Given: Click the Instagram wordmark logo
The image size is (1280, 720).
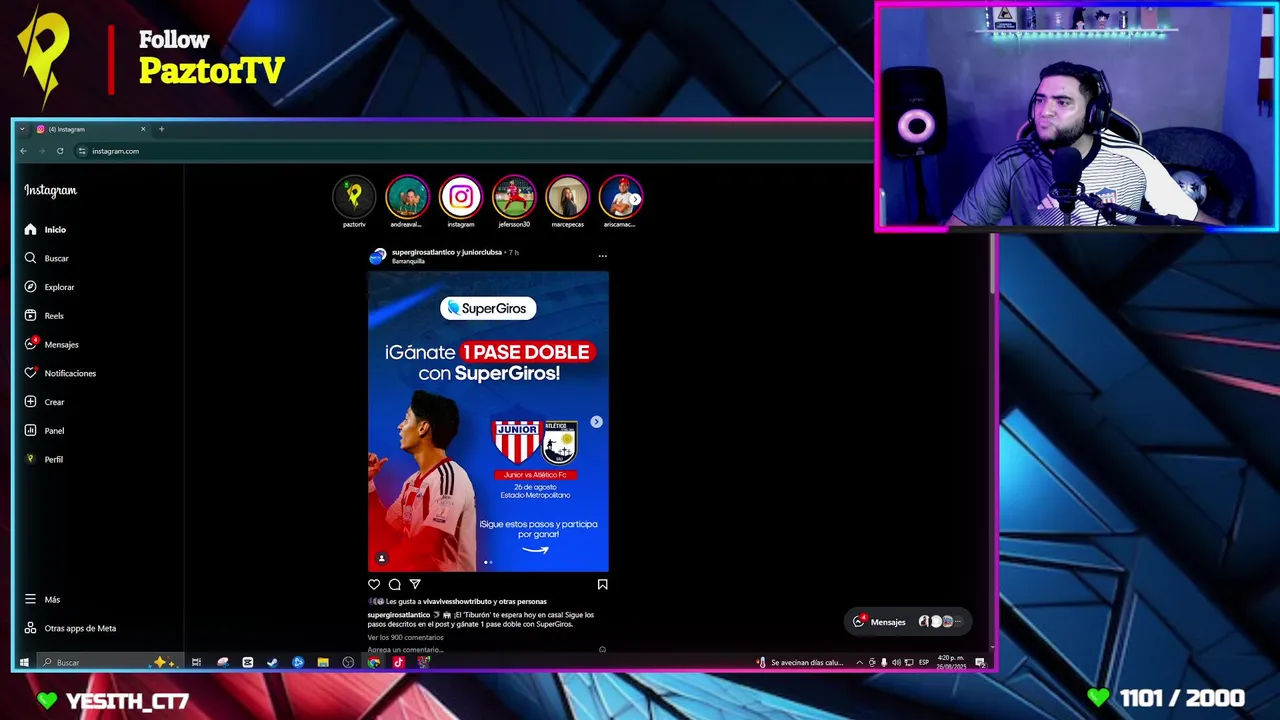Looking at the screenshot, I should tap(50, 190).
